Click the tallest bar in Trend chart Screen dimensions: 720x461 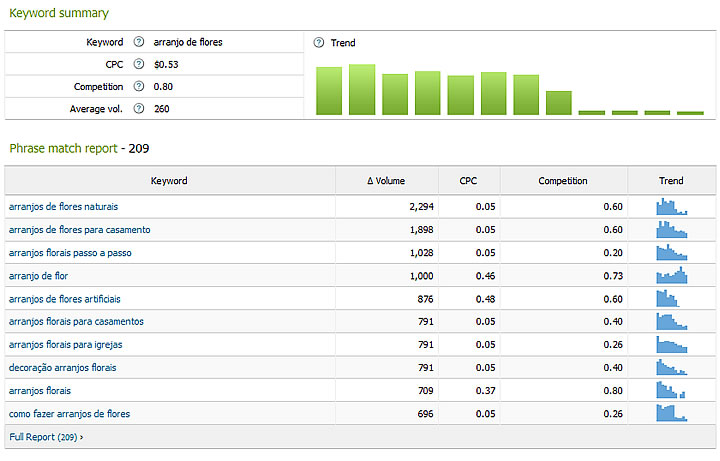coord(361,90)
